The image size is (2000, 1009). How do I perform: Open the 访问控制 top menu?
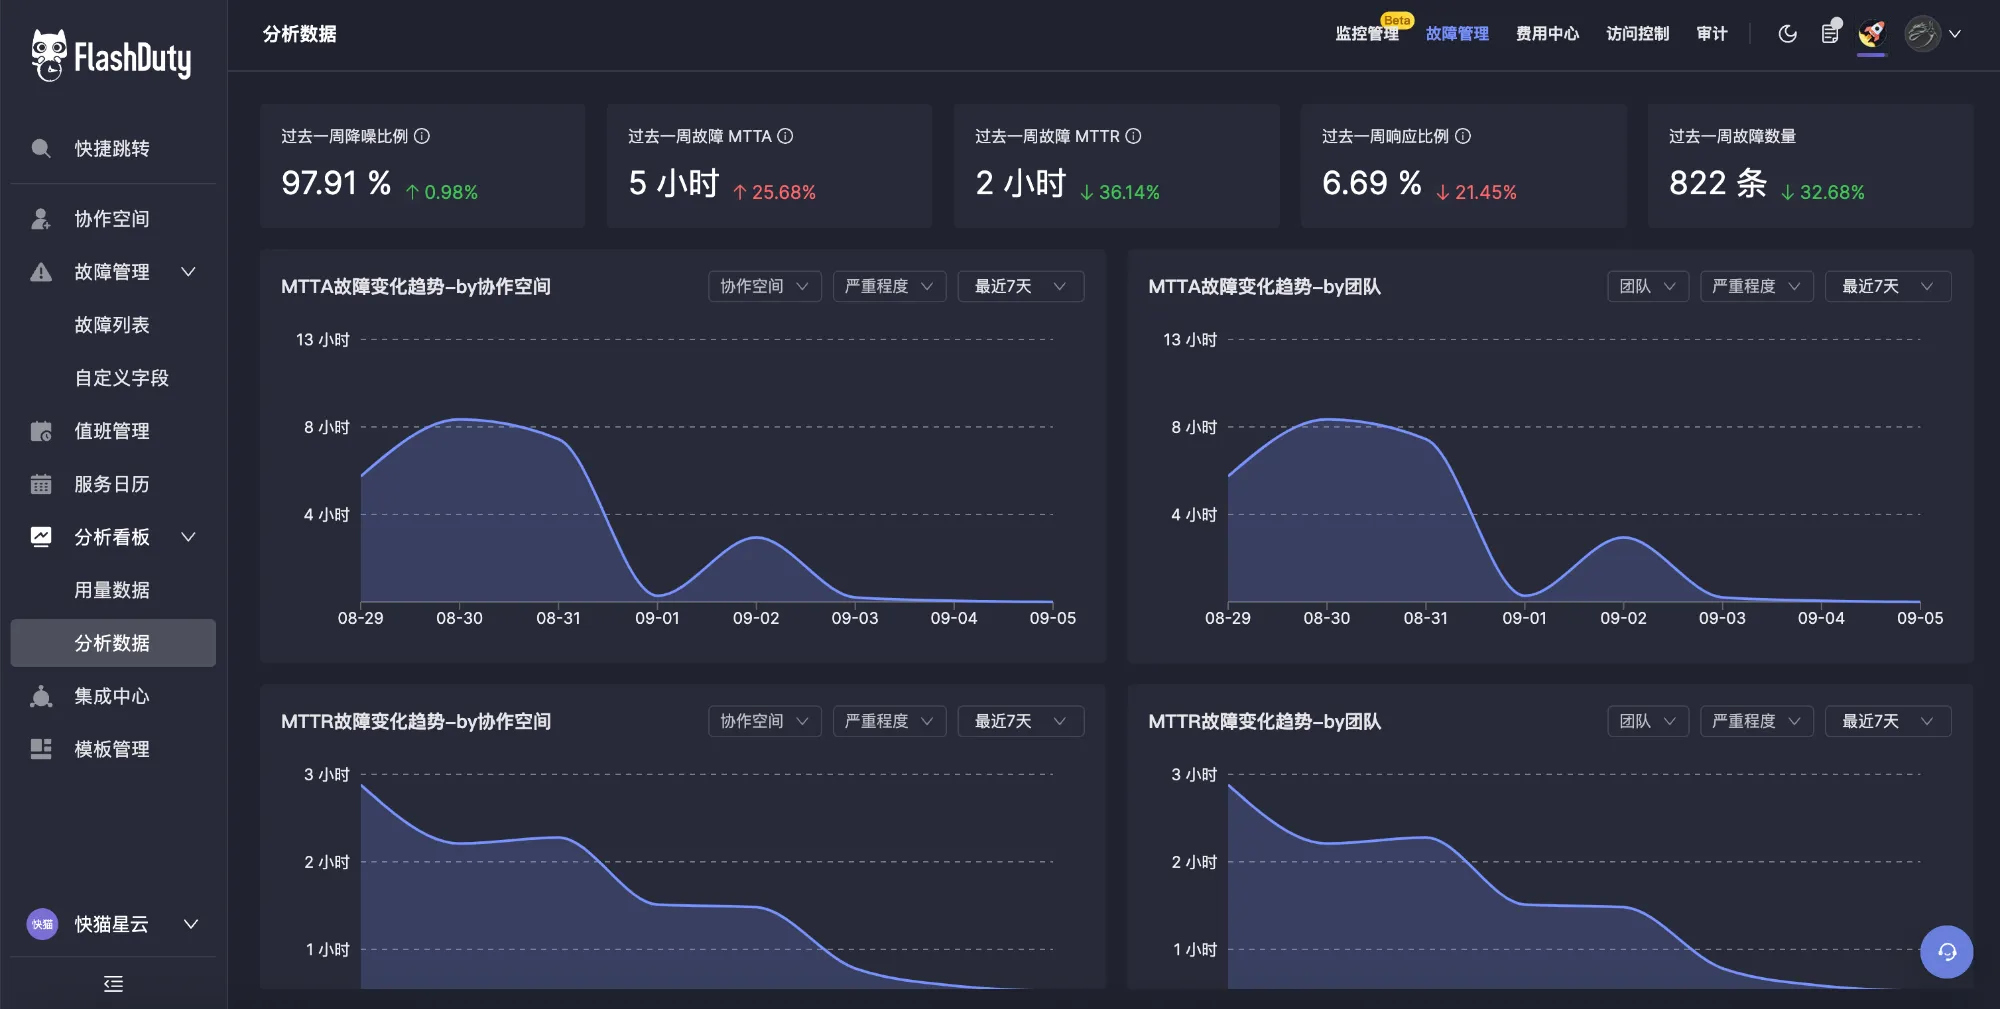[x=1637, y=34]
